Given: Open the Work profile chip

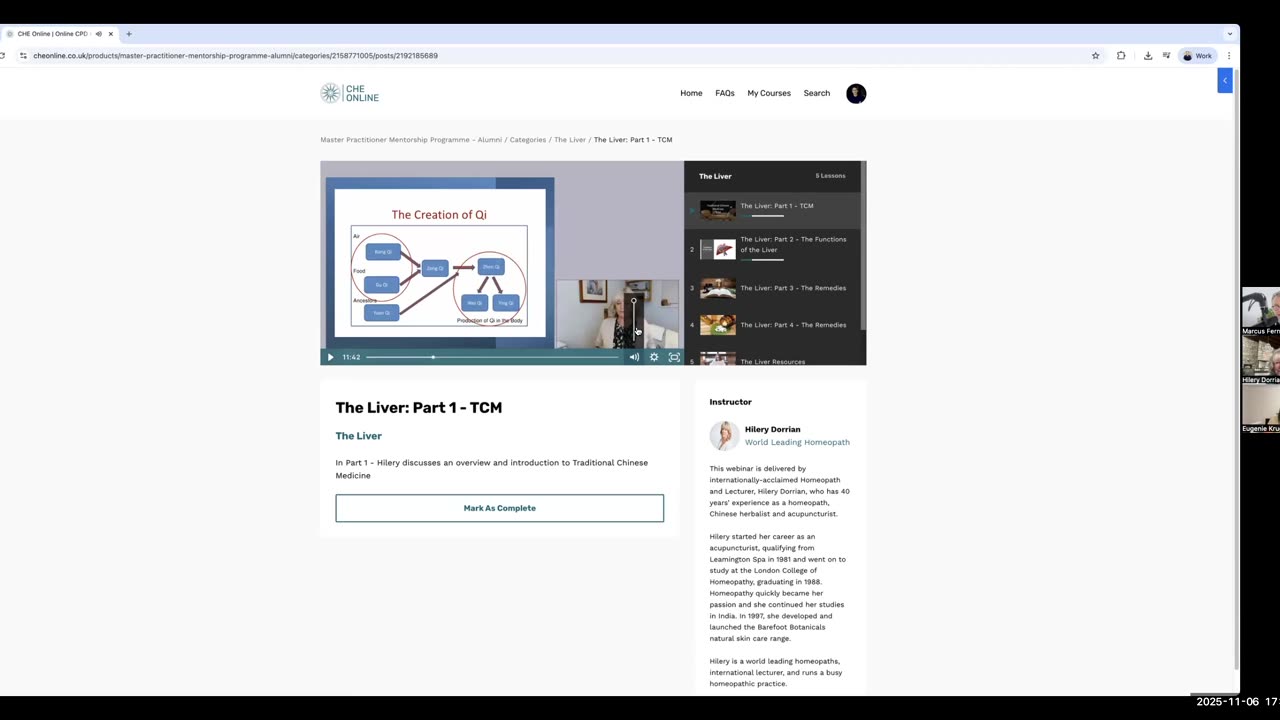Looking at the screenshot, I should [x=1197, y=56].
